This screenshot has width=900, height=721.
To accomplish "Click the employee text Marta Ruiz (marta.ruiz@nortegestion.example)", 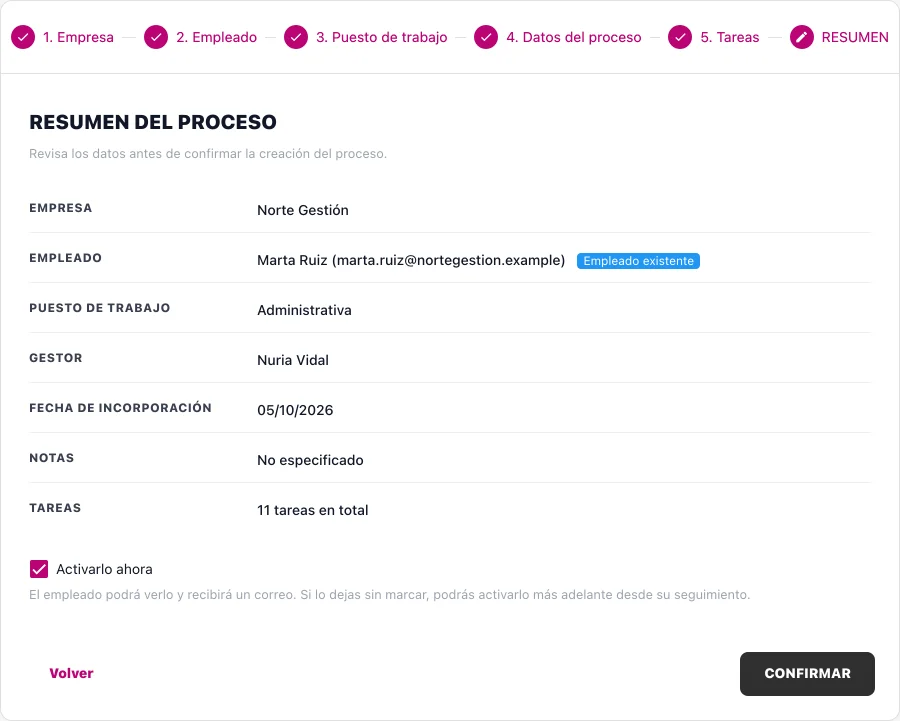I will (411, 260).
